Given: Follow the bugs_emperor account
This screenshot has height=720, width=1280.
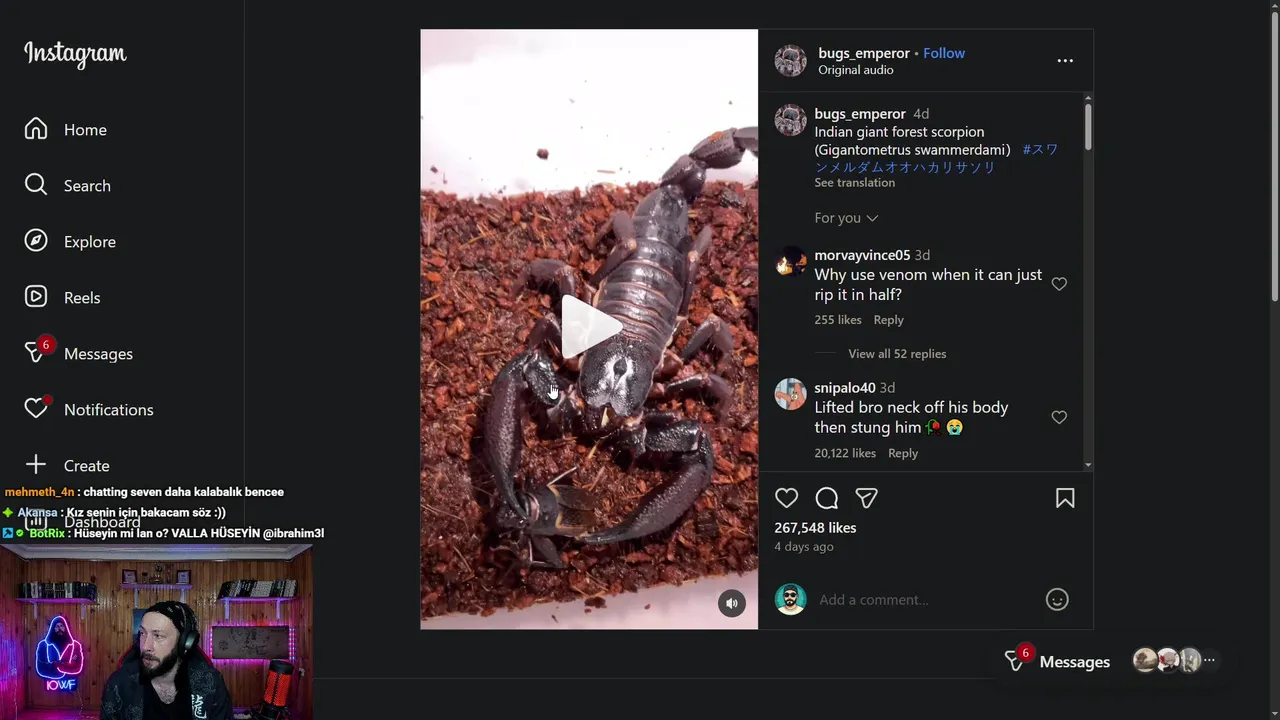Looking at the screenshot, I should click(x=944, y=53).
